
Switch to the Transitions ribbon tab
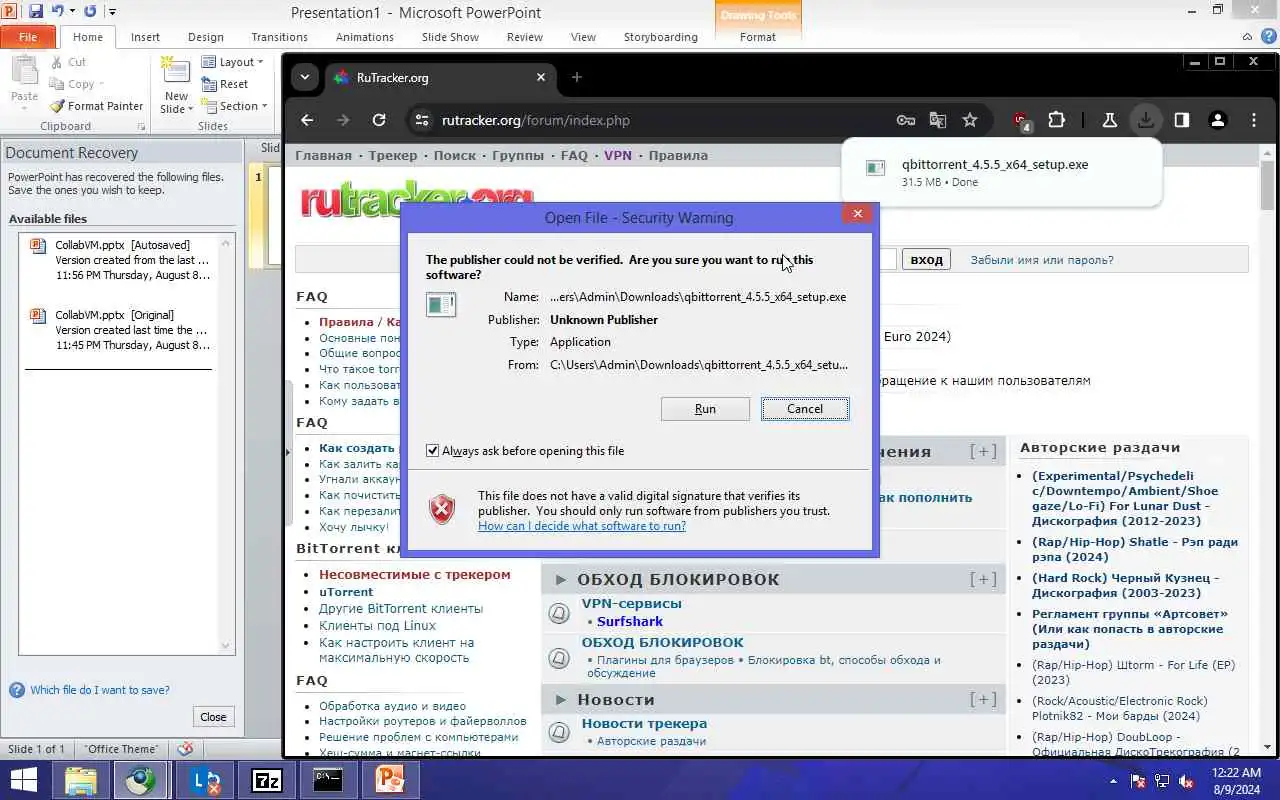280,37
